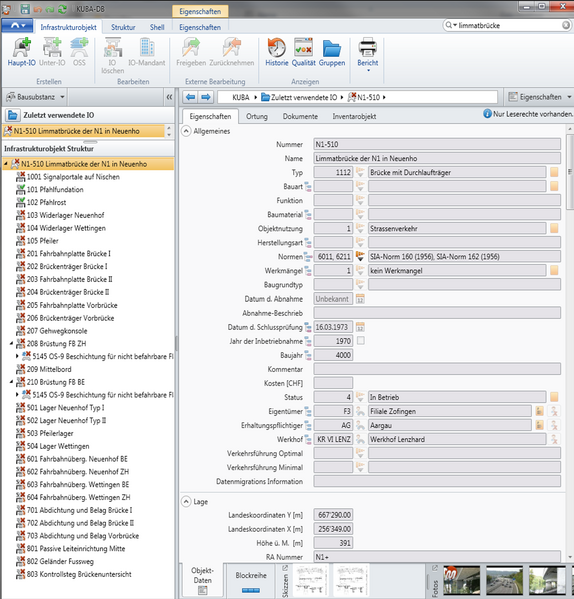The height and width of the screenshot is (599, 574).
Task: Open the Bausubstanz dropdown
Action: coord(35,97)
